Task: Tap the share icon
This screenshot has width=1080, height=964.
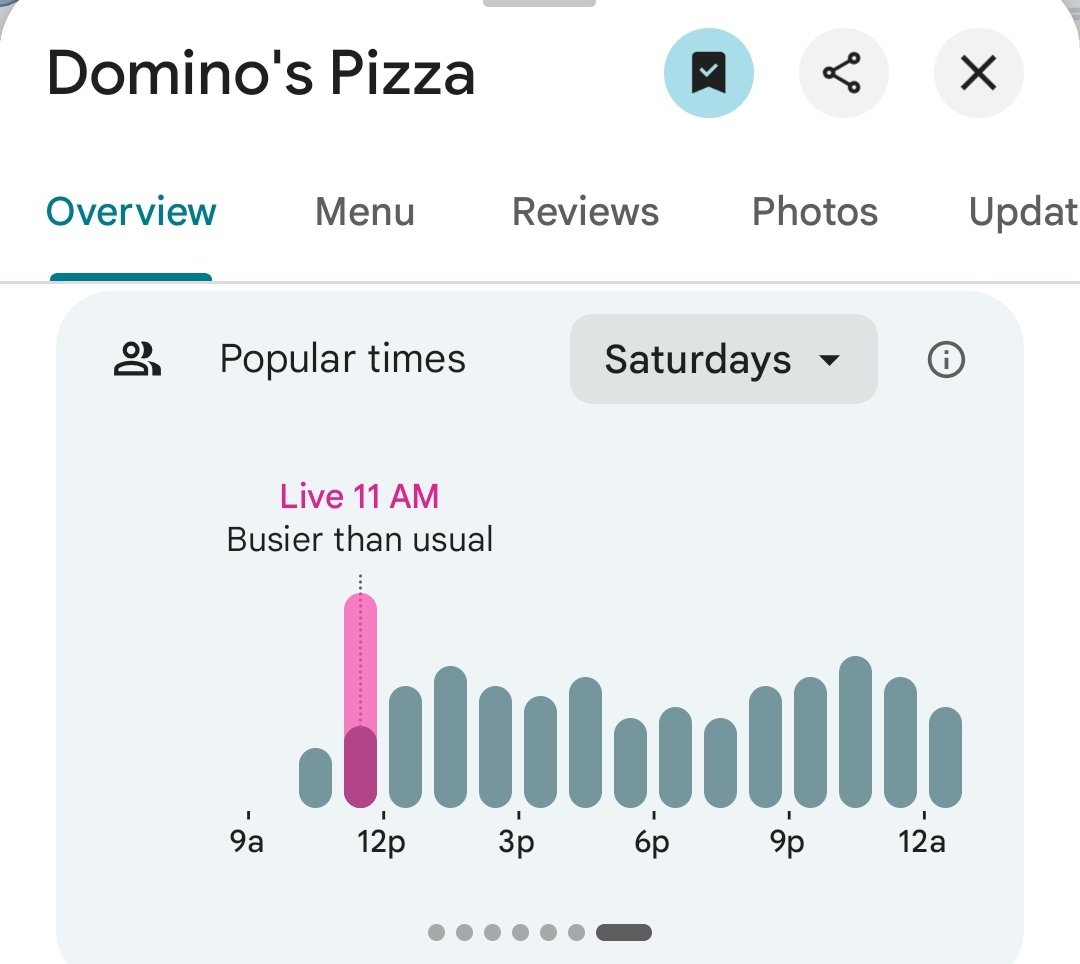Action: 843,73
